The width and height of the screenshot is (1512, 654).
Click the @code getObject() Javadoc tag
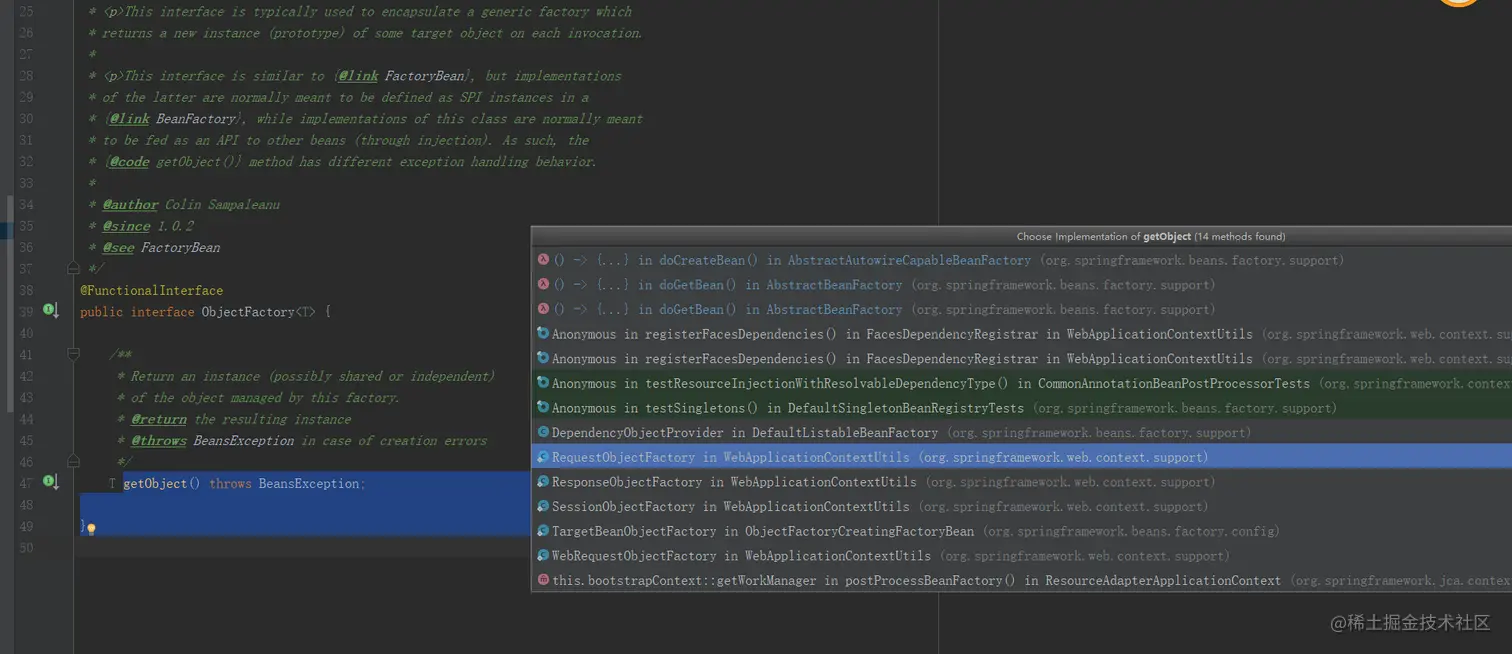(175, 162)
